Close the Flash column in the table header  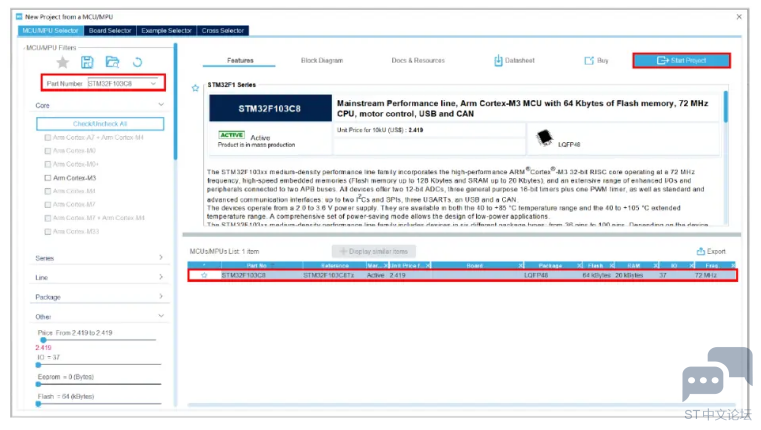tap(612, 265)
